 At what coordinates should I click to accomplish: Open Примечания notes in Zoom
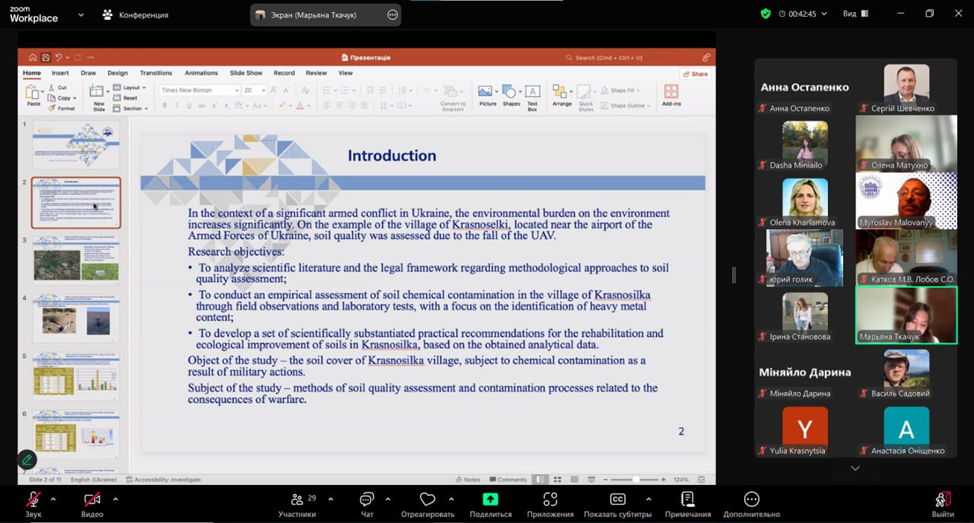pyautogui.click(x=688, y=504)
